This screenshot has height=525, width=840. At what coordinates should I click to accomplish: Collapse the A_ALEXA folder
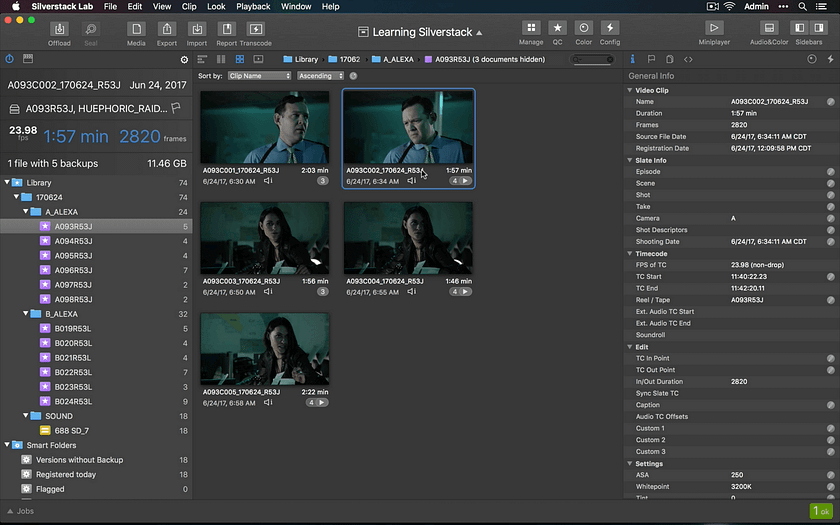point(25,212)
